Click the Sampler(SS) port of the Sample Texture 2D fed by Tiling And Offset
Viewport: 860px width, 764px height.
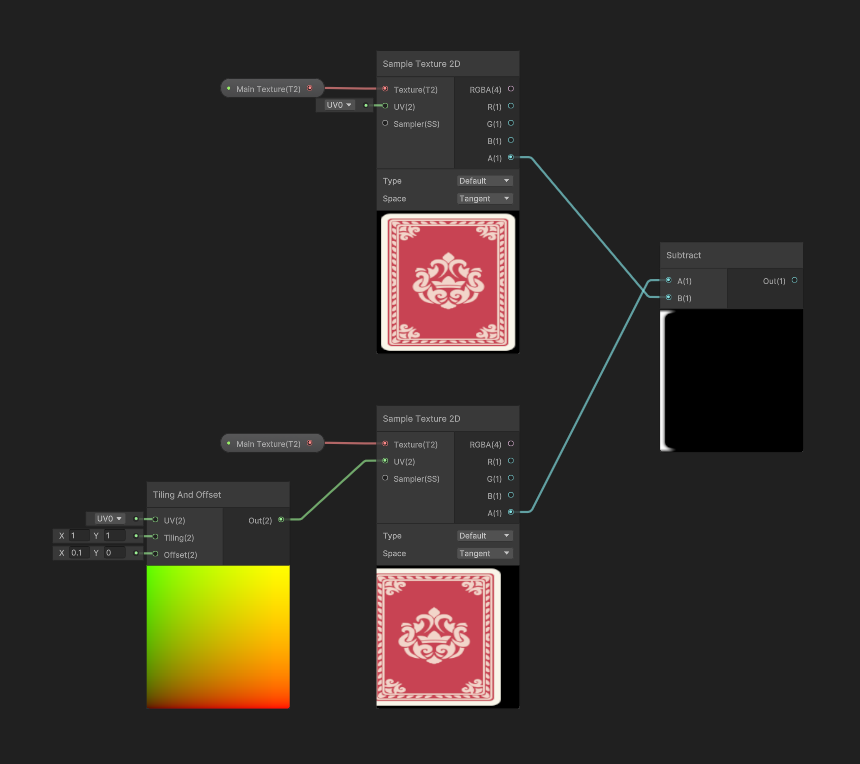tap(385, 479)
